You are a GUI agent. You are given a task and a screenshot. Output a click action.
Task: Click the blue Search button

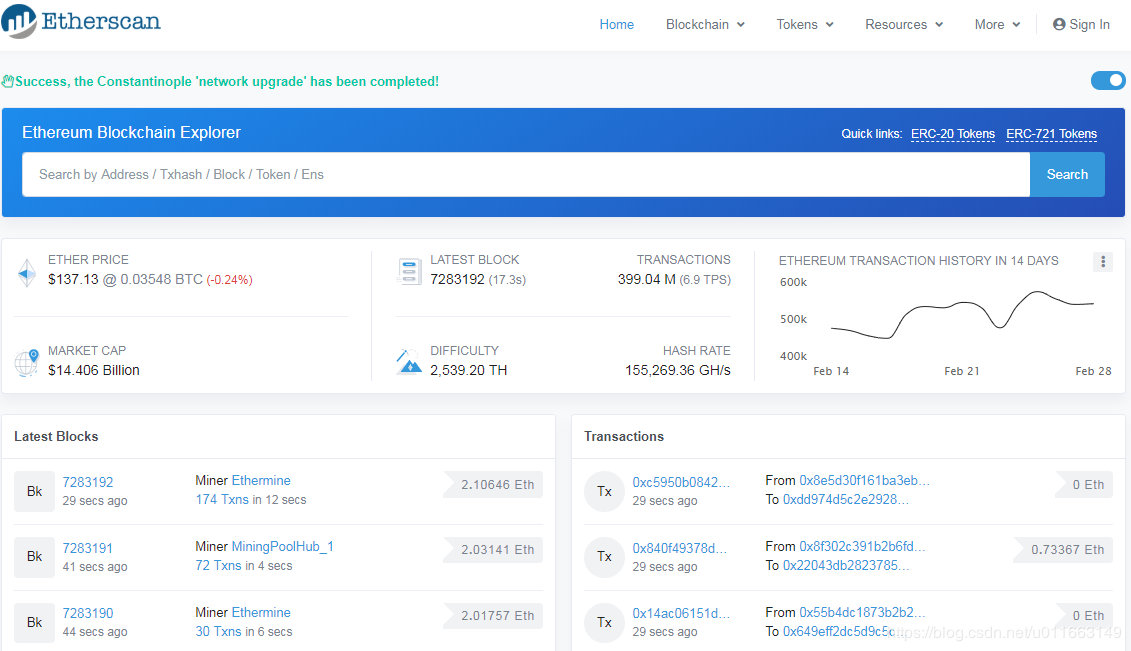tap(1067, 174)
